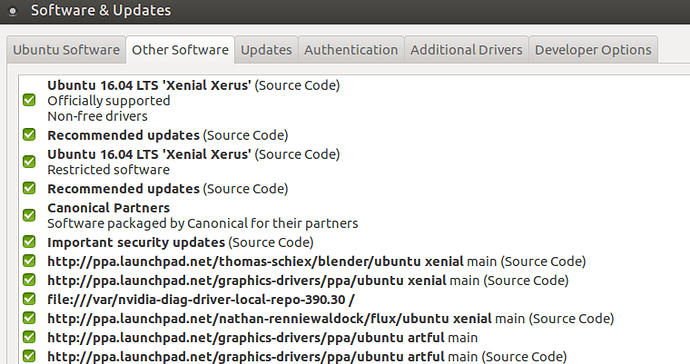Open the Additional Drivers tab
Viewport: 690px width, 364px height.
pos(466,50)
